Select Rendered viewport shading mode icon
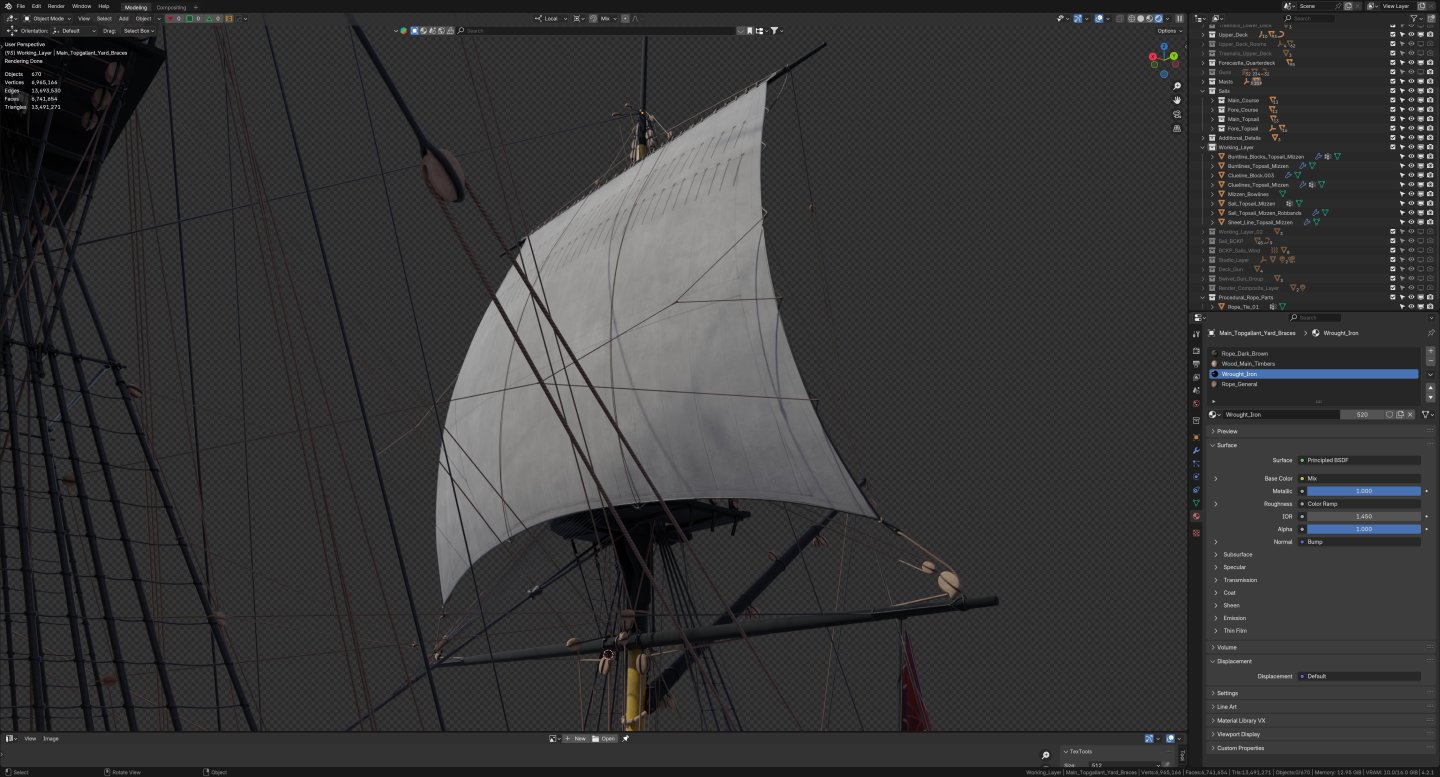 click(1159, 18)
